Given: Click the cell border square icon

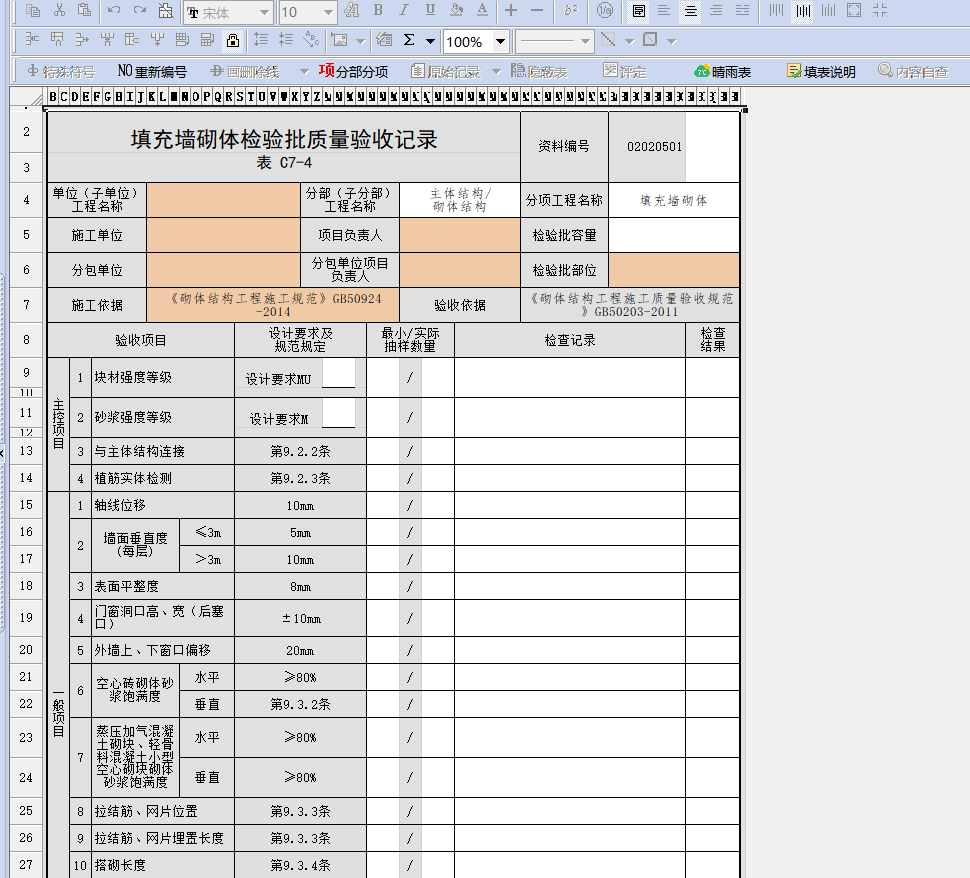Looking at the screenshot, I should (x=650, y=40).
